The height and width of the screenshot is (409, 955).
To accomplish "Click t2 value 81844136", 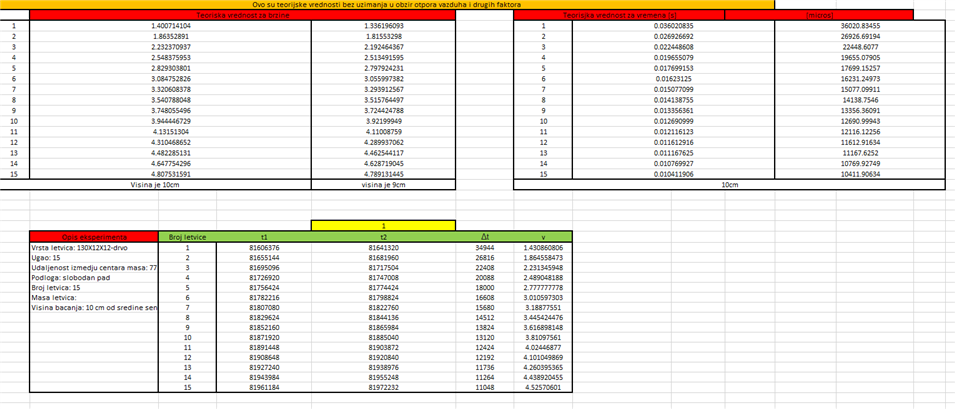I will point(383,318).
